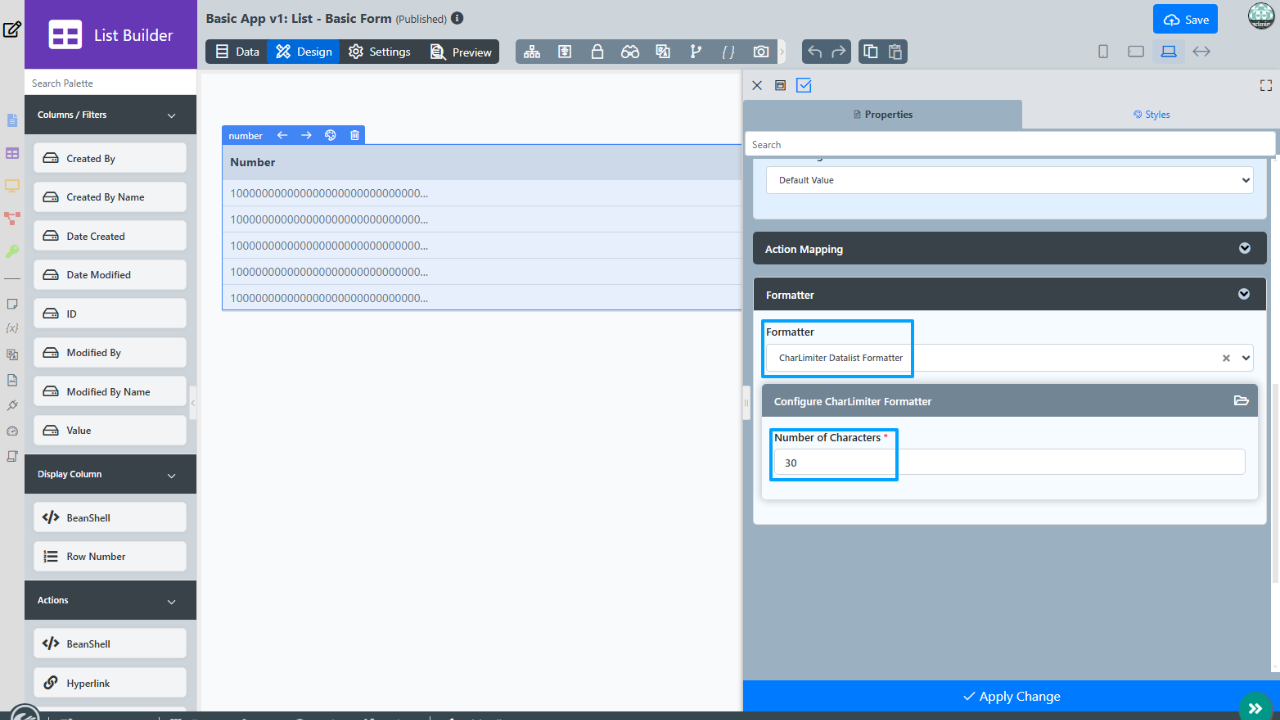The width and height of the screenshot is (1280, 720).
Task: Click the permission lock icon in toolbar
Action: pyautogui.click(x=597, y=52)
